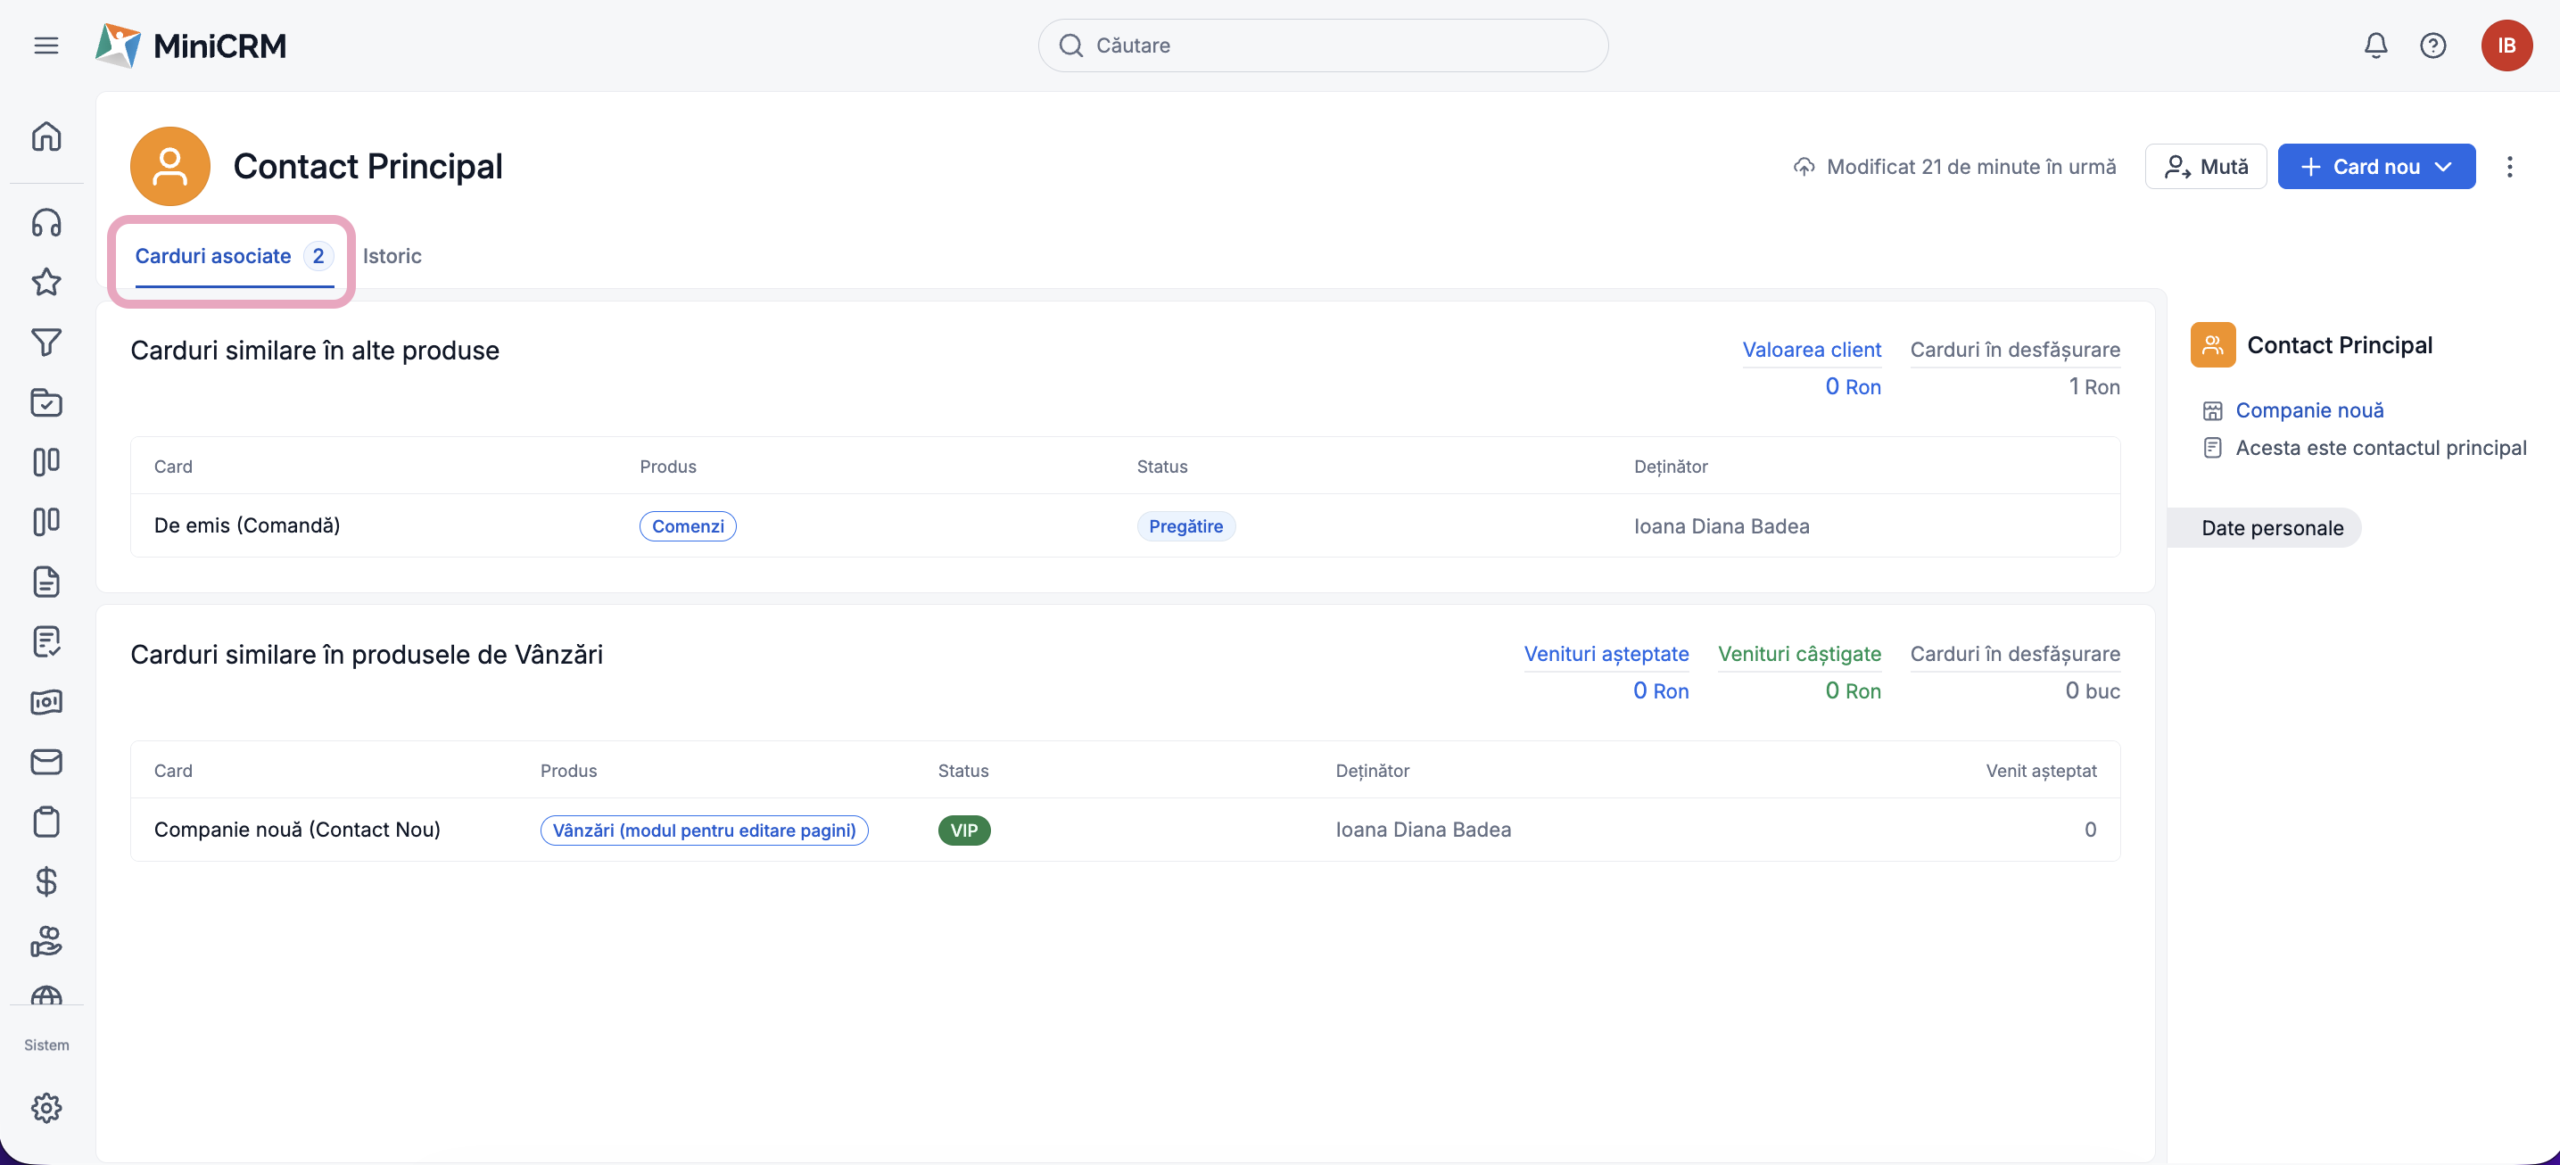Open the headset support icon

point(46,223)
